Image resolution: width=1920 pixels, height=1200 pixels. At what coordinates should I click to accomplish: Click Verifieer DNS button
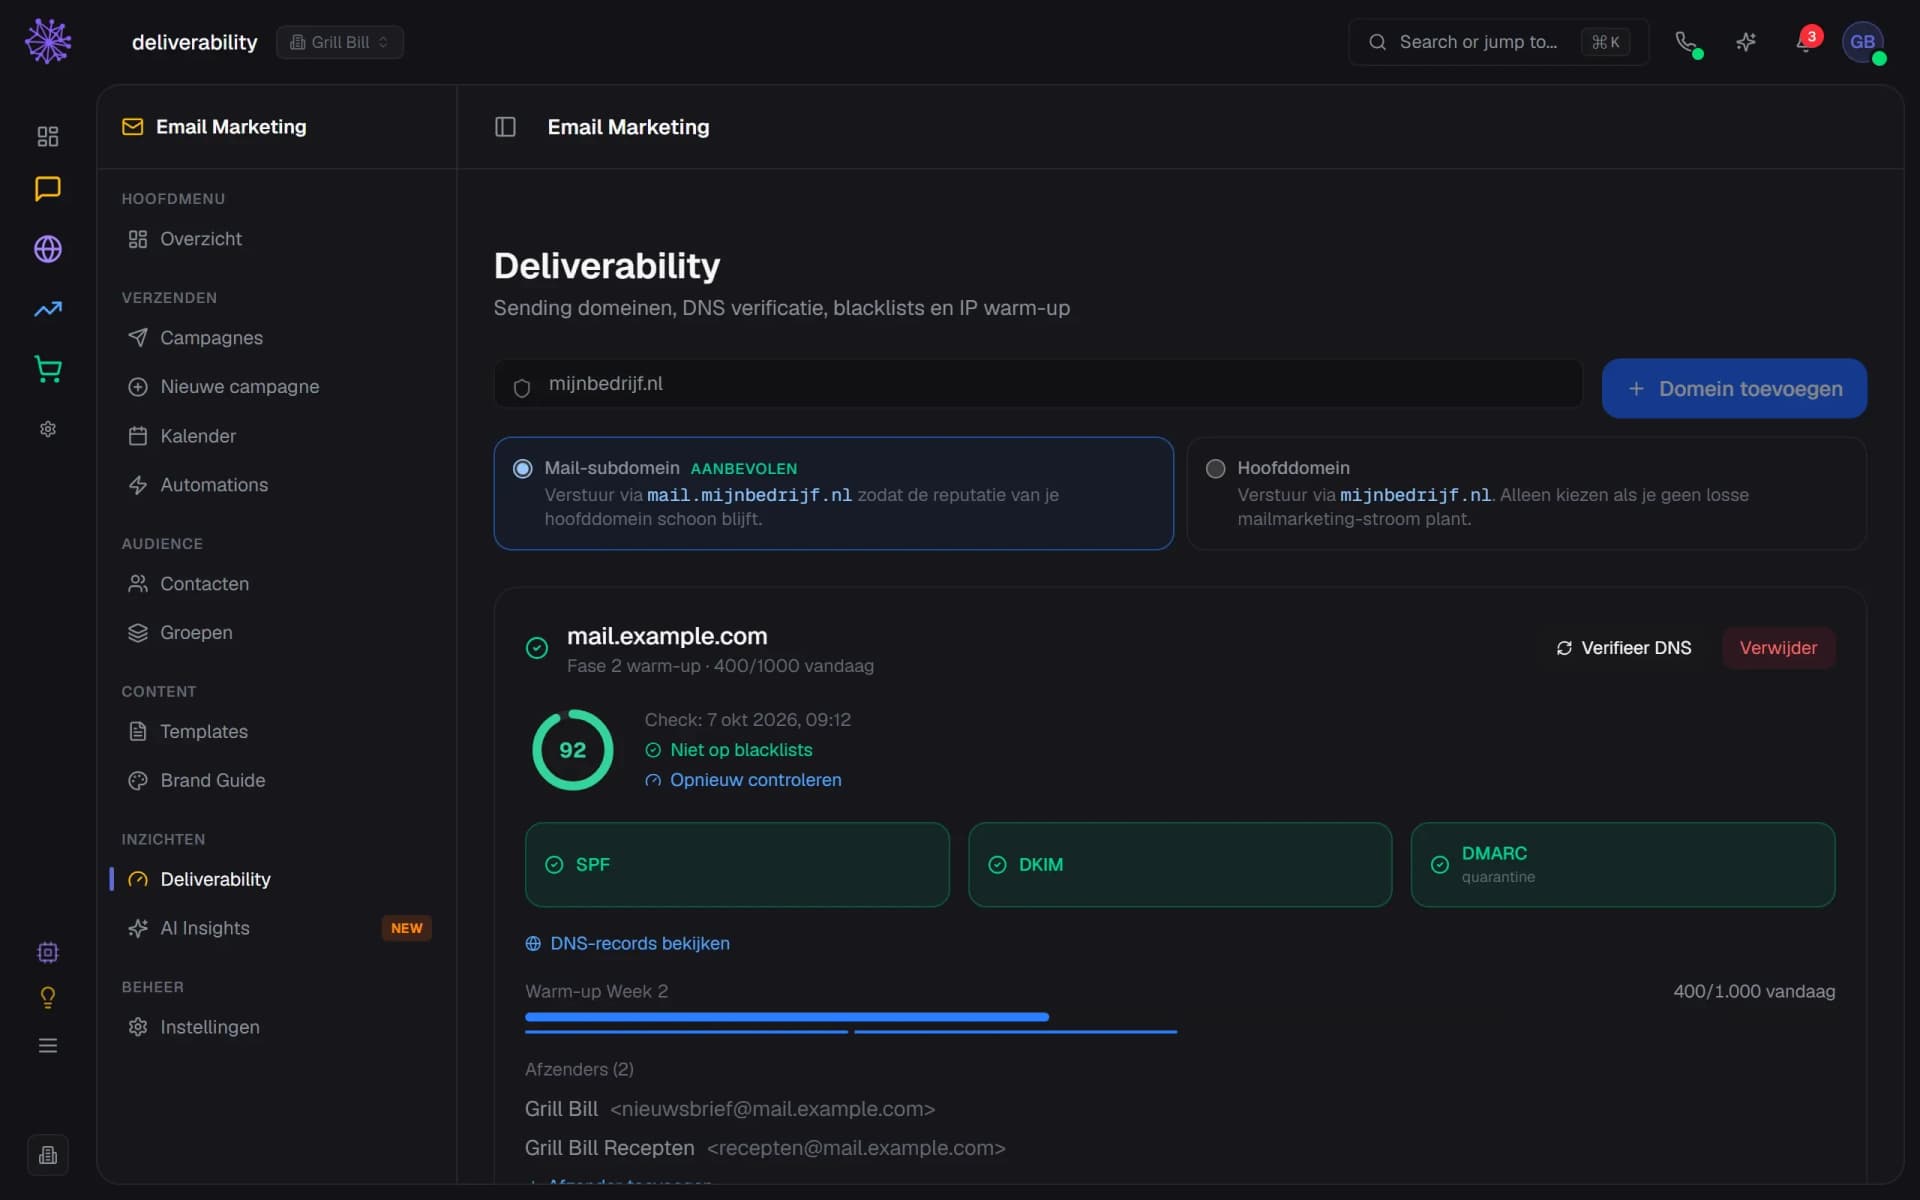click(1624, 648)
